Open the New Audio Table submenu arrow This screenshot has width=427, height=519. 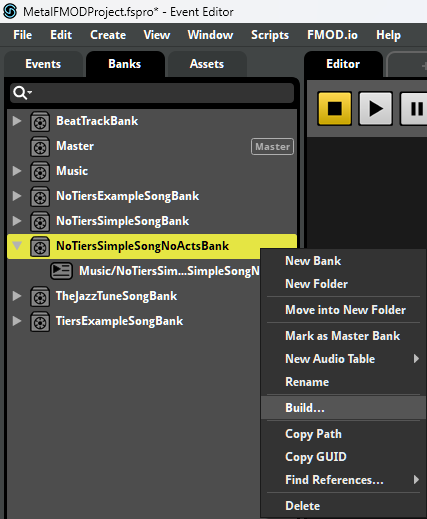tap(416, 359)
